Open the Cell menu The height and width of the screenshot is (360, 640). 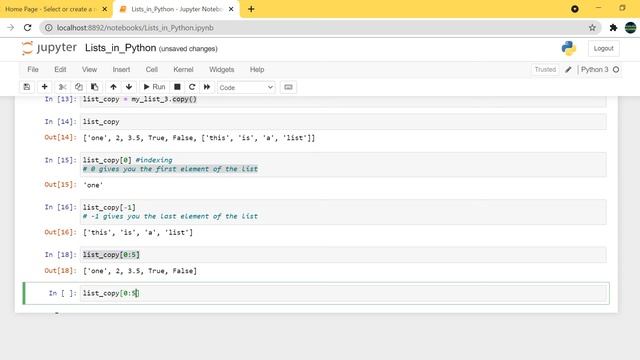point(152,69)
